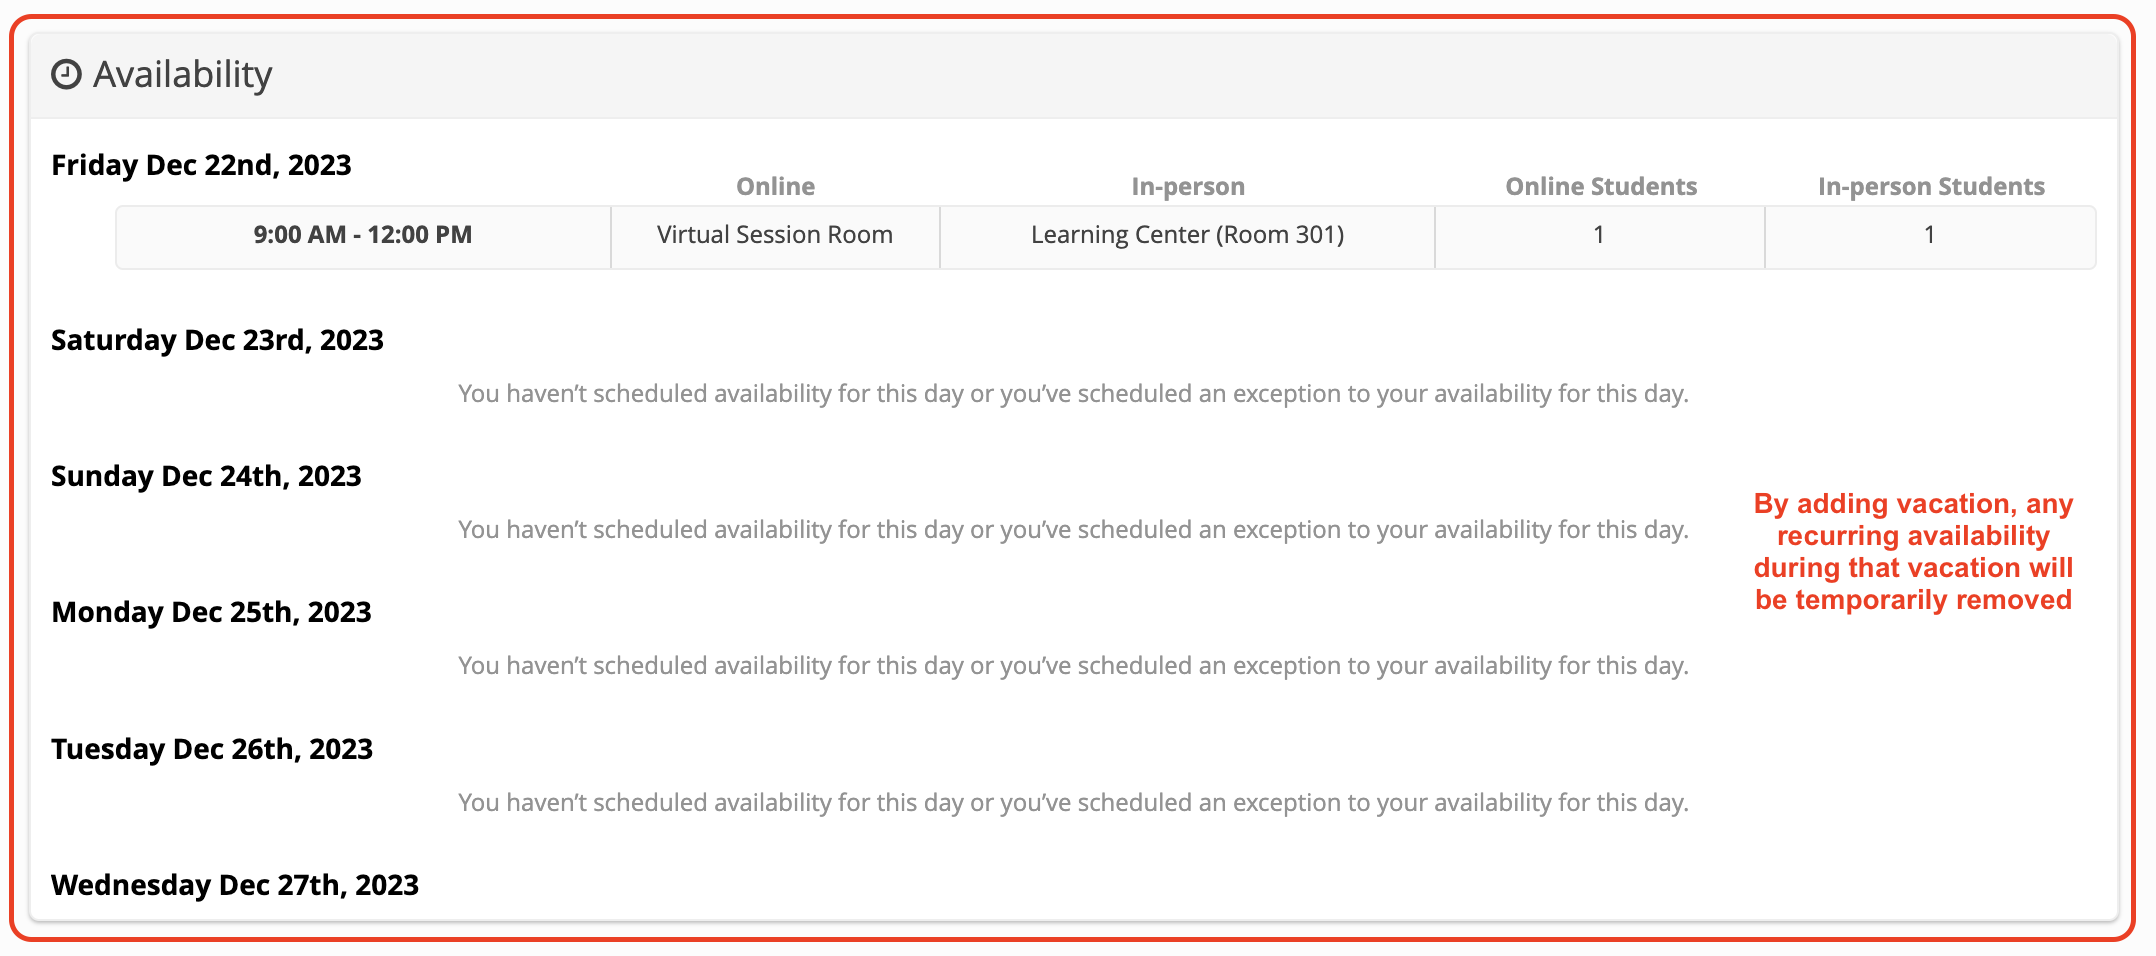Screen dimensions: 2156x956
Task: Click the Virtual Session Room cell
Action: tap(775, 236)
